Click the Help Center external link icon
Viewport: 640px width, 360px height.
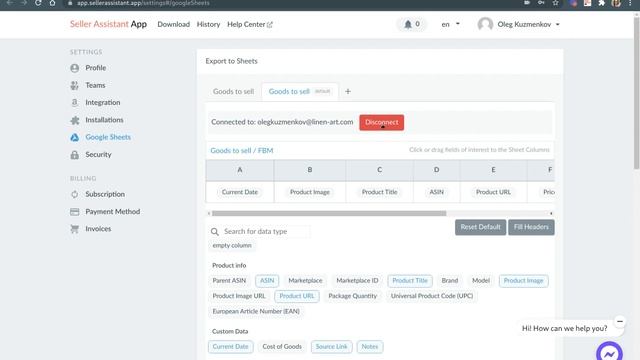pos(270,25)
